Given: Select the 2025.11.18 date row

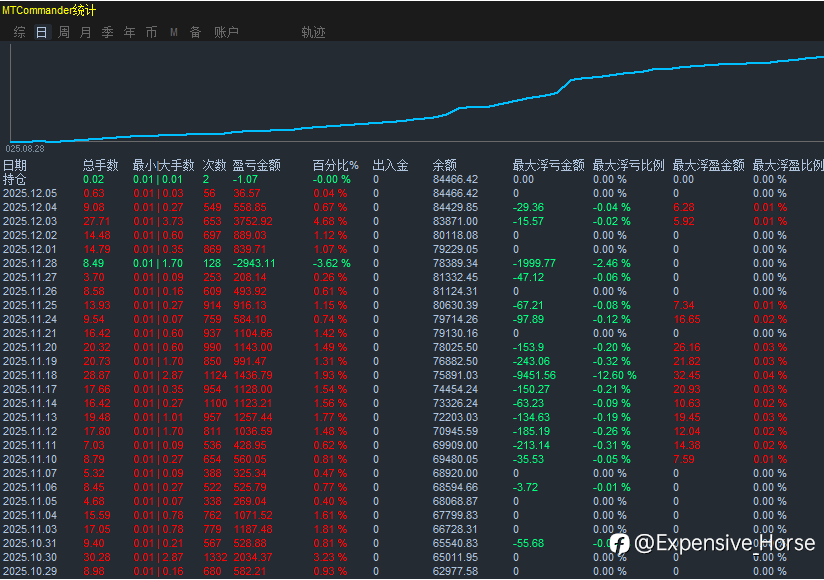Looking at the screenshot, I should pyautogui.click(x=412, y=375).
